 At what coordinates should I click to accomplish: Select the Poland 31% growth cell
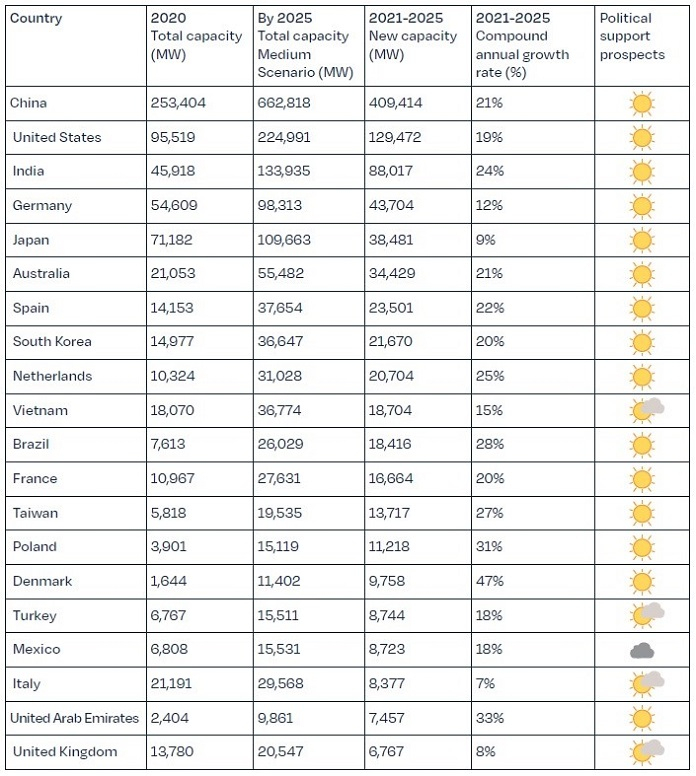click(533, 547)
